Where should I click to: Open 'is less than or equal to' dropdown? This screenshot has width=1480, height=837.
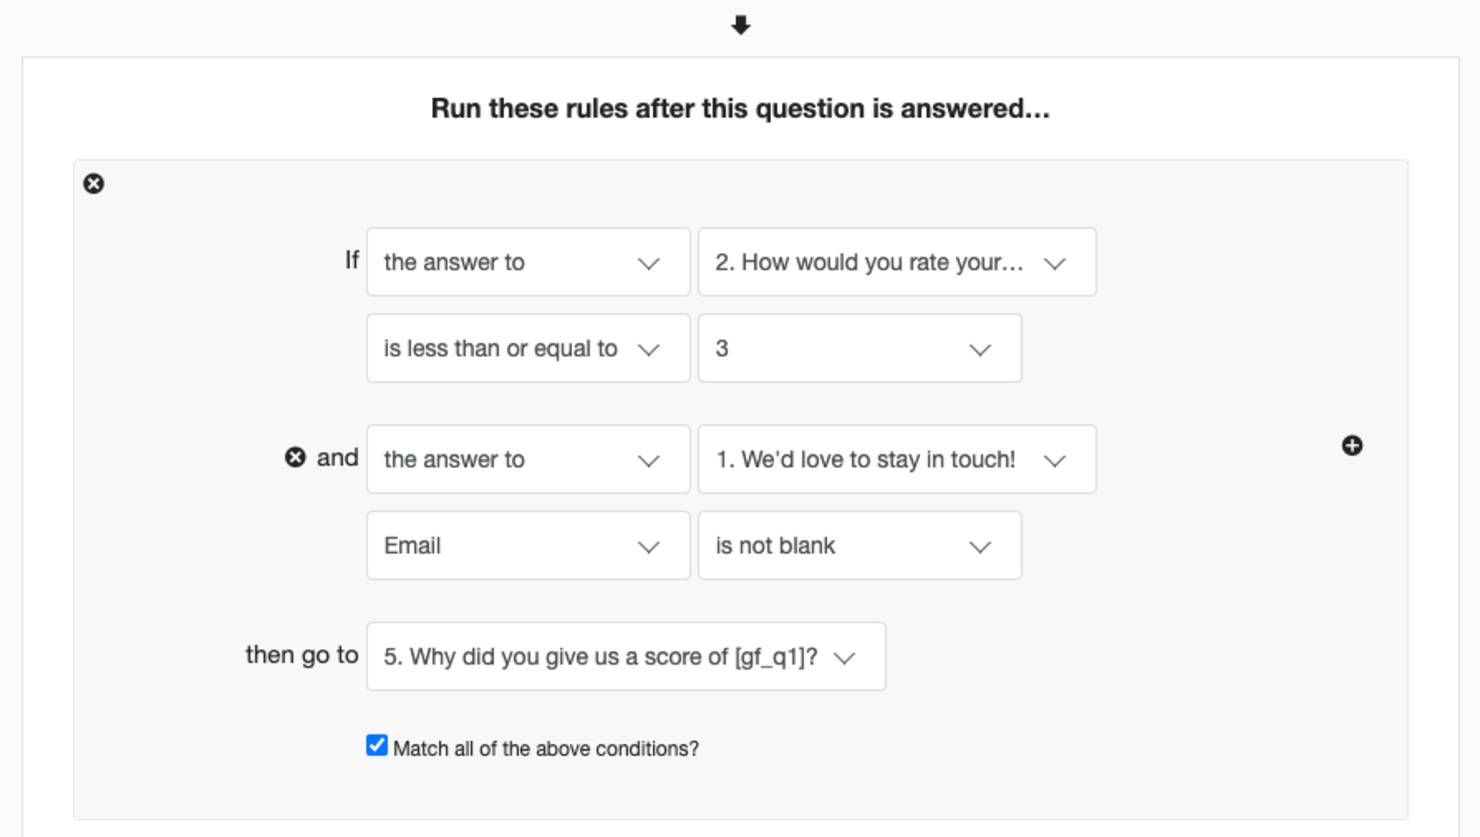coord(528,348)
